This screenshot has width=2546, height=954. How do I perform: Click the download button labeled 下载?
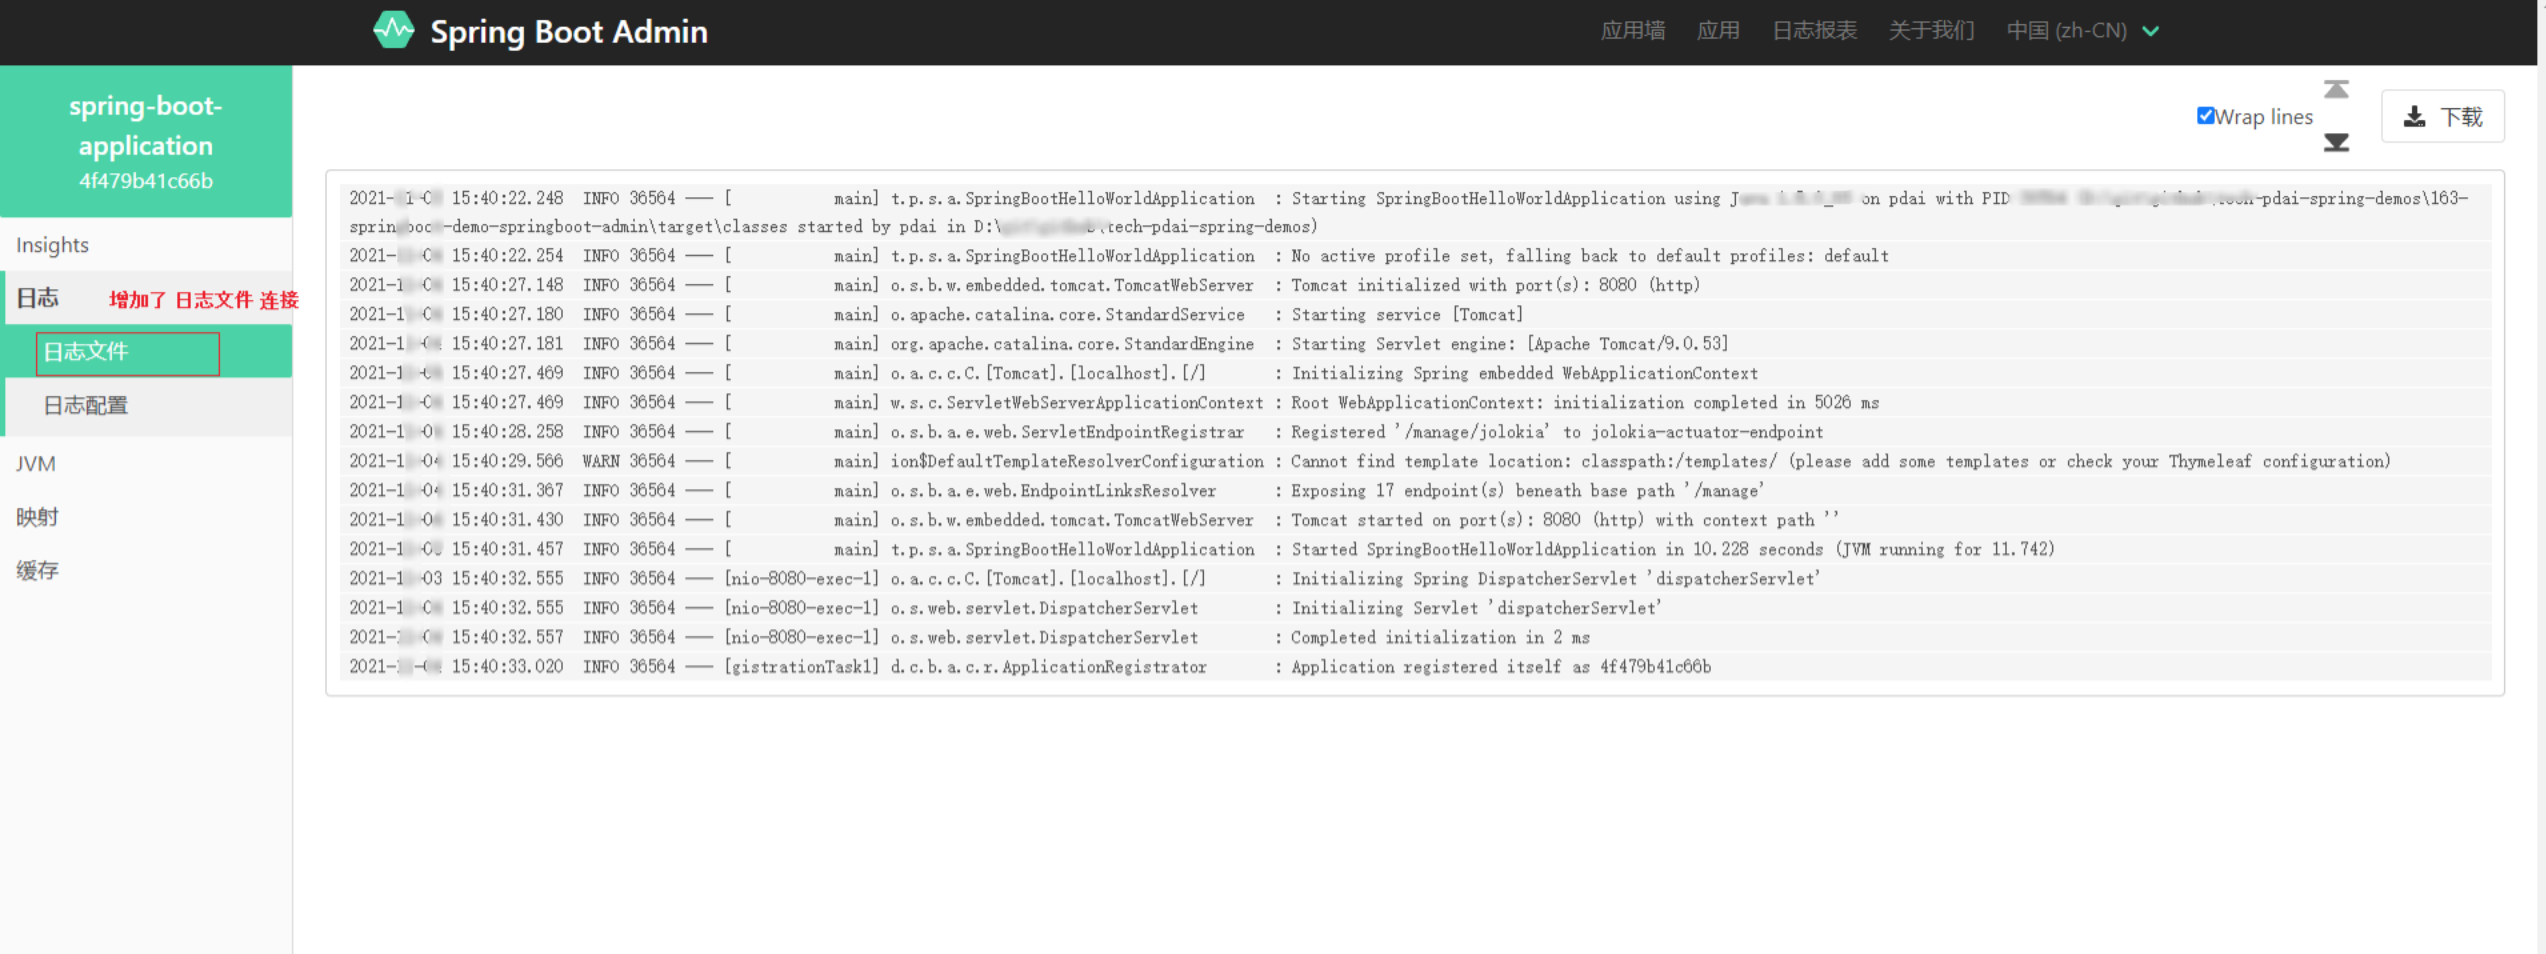click(2442, 117)
